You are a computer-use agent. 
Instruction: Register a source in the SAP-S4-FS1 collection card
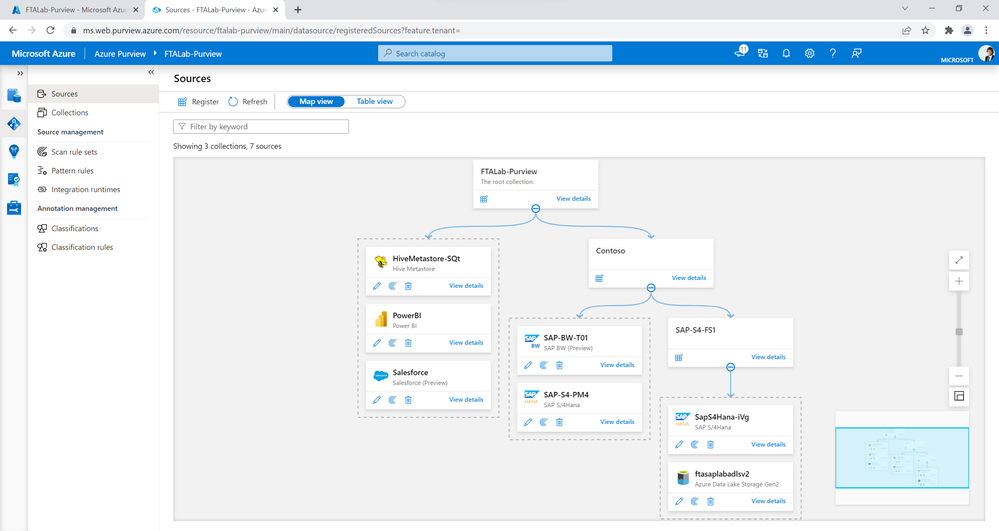point(679,358)
